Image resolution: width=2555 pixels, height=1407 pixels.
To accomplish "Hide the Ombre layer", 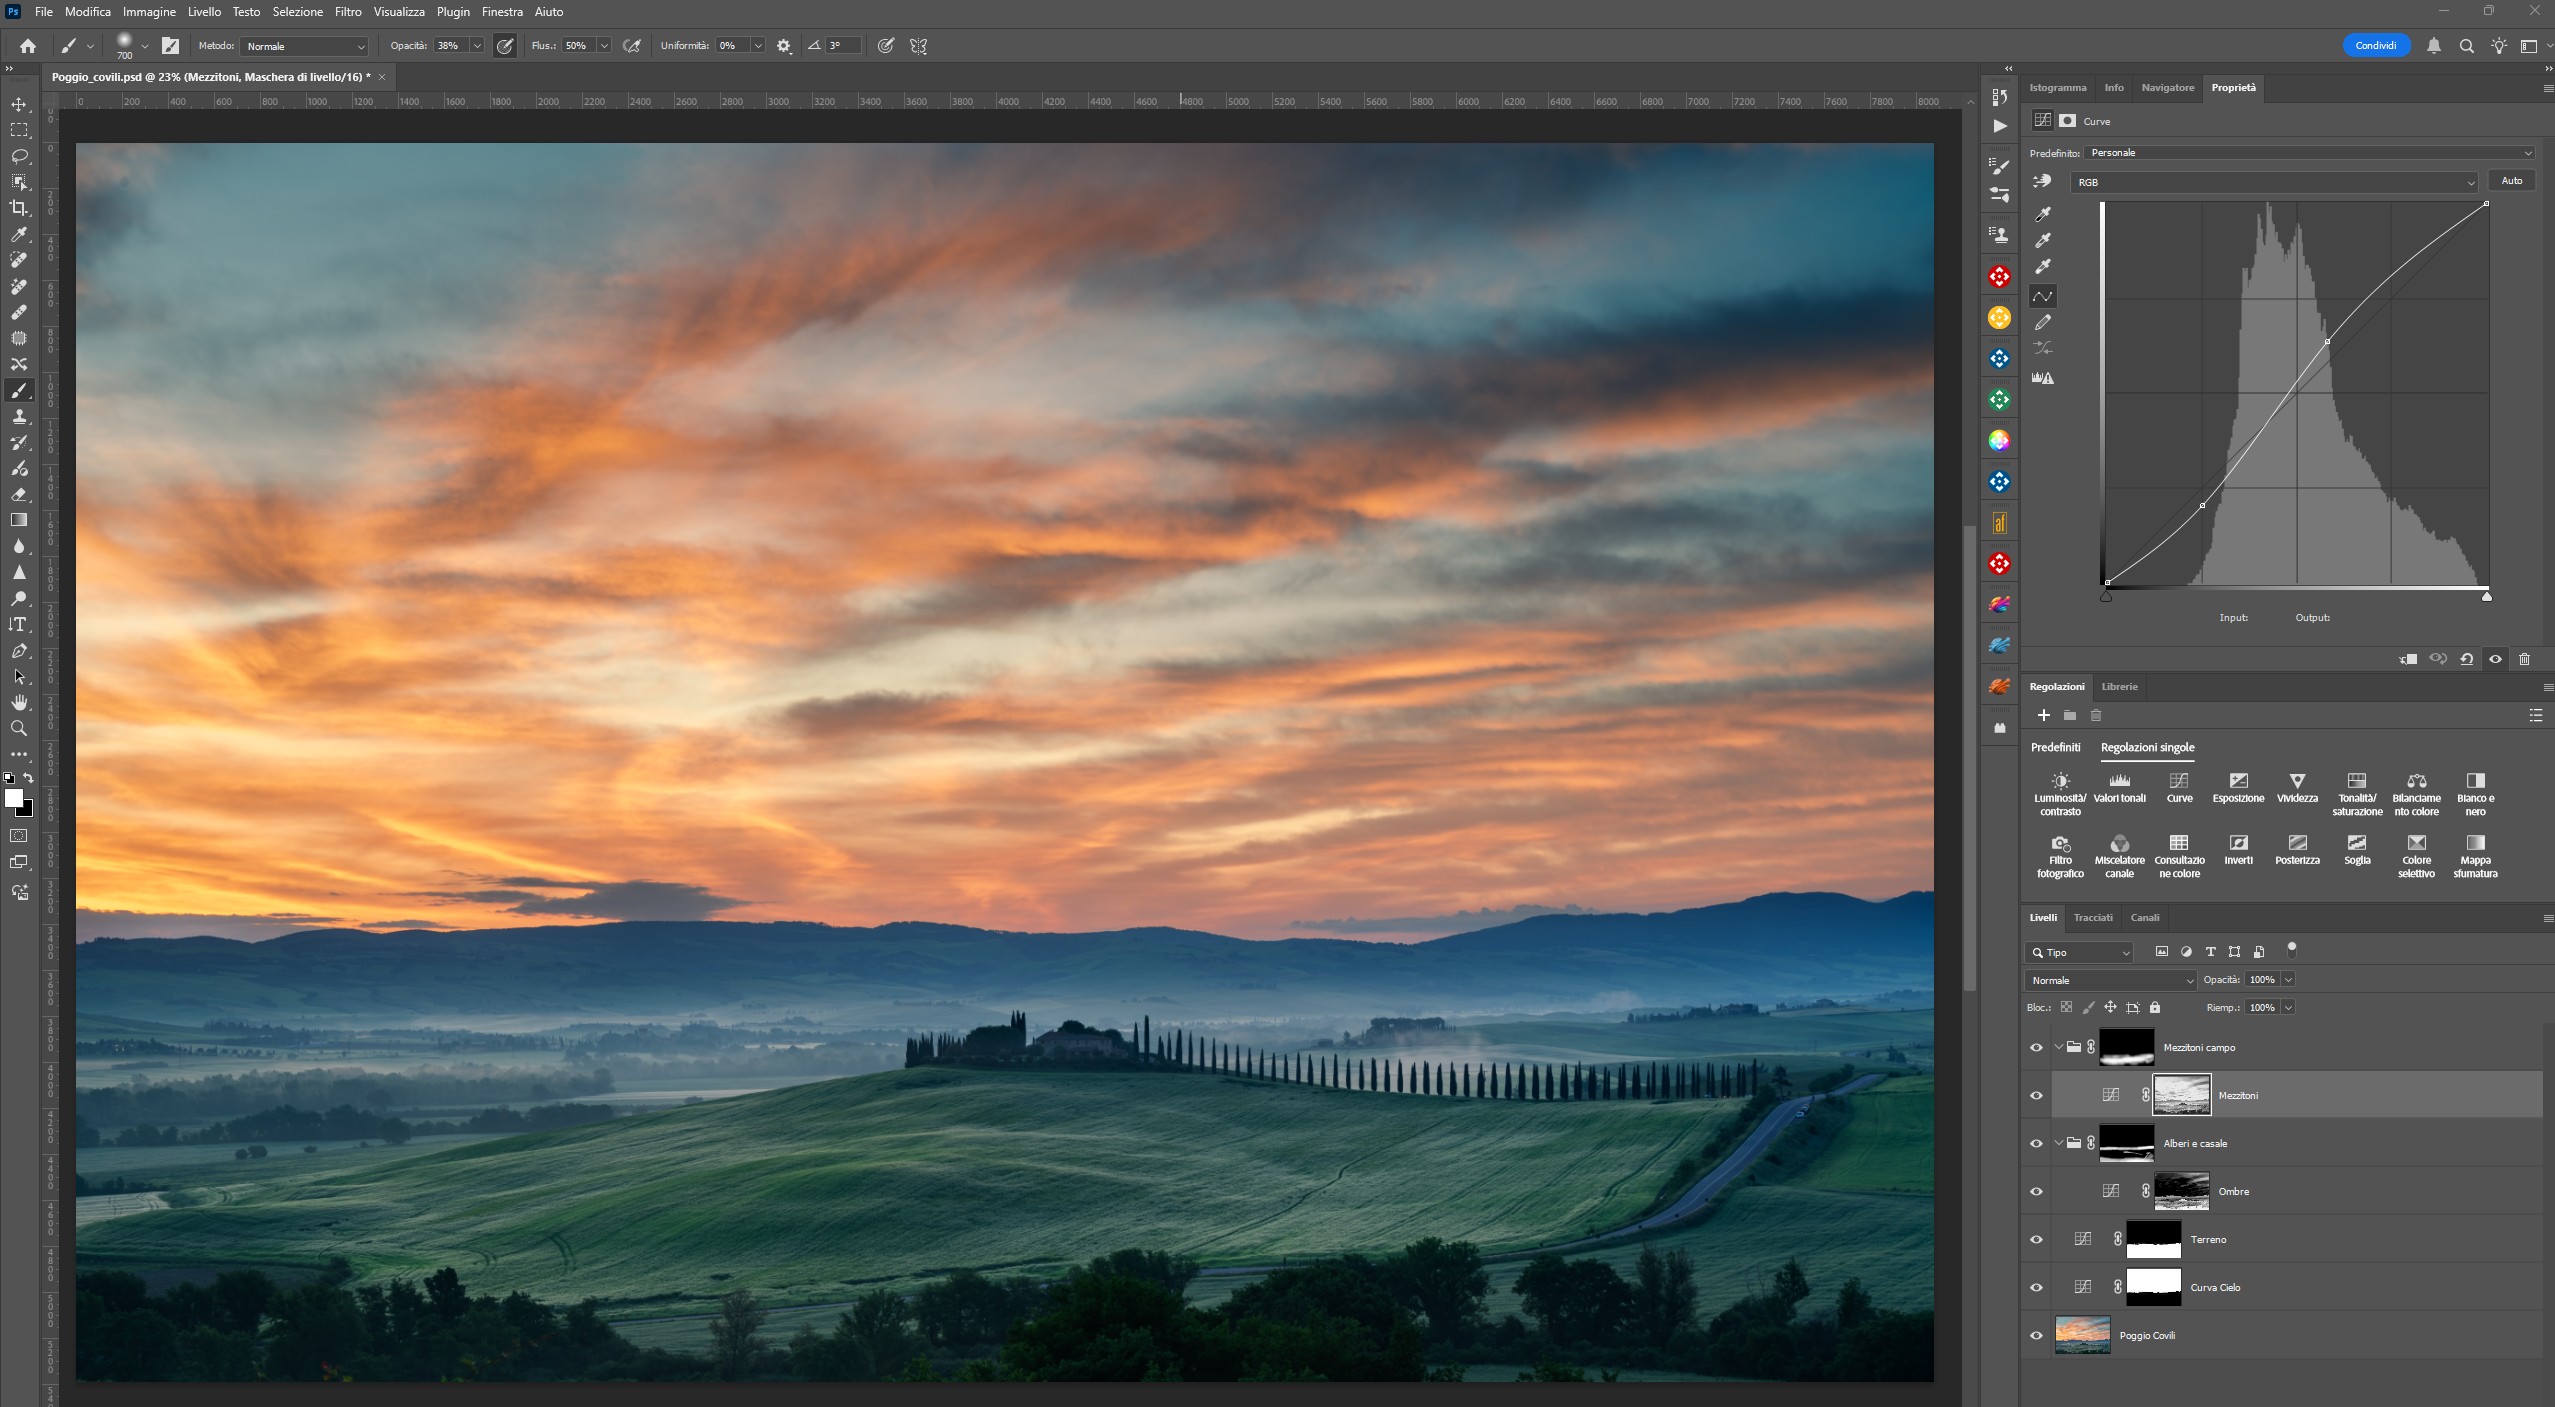I will pyautogui.click(x=2036, y=1191).
